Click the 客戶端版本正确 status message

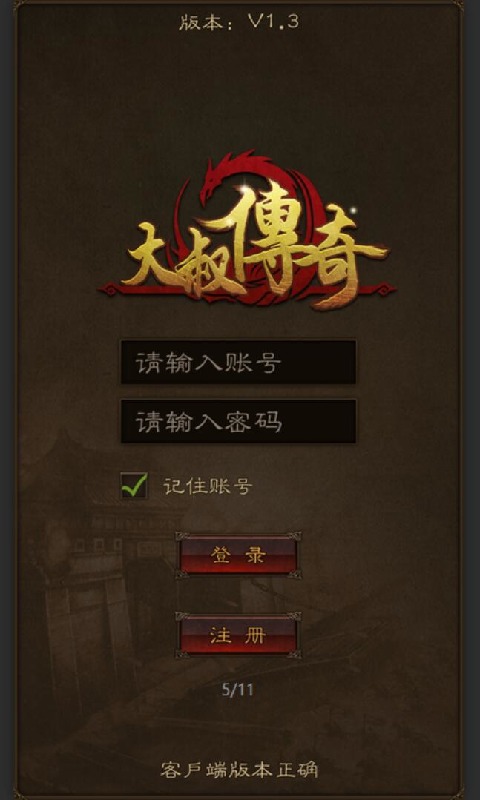(x=239, y=769)
